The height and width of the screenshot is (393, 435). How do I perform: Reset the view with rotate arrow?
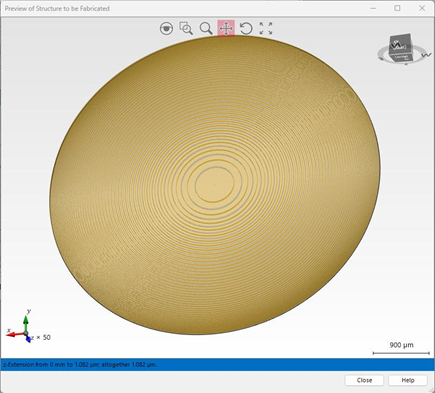pyautogui.click(x=246, y=28)
